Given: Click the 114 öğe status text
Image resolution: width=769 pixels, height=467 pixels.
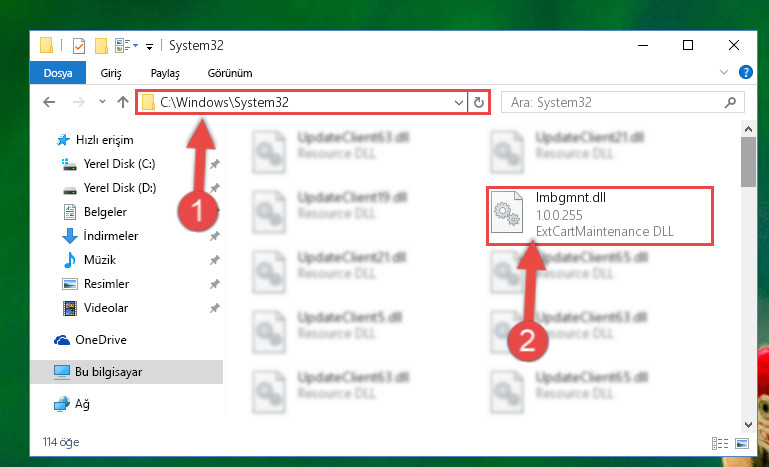Looking at the screenshot, I should [61, 442].
